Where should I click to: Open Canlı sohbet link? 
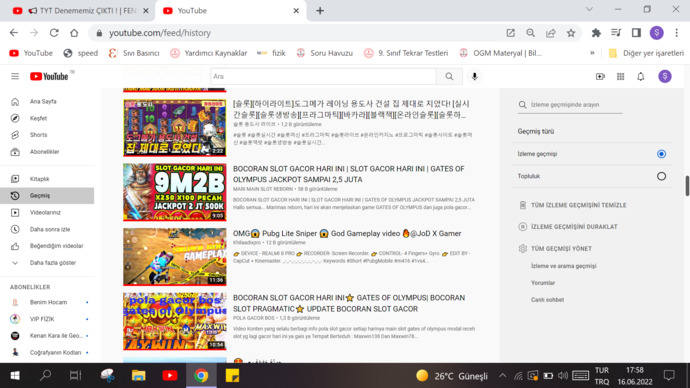547,300
